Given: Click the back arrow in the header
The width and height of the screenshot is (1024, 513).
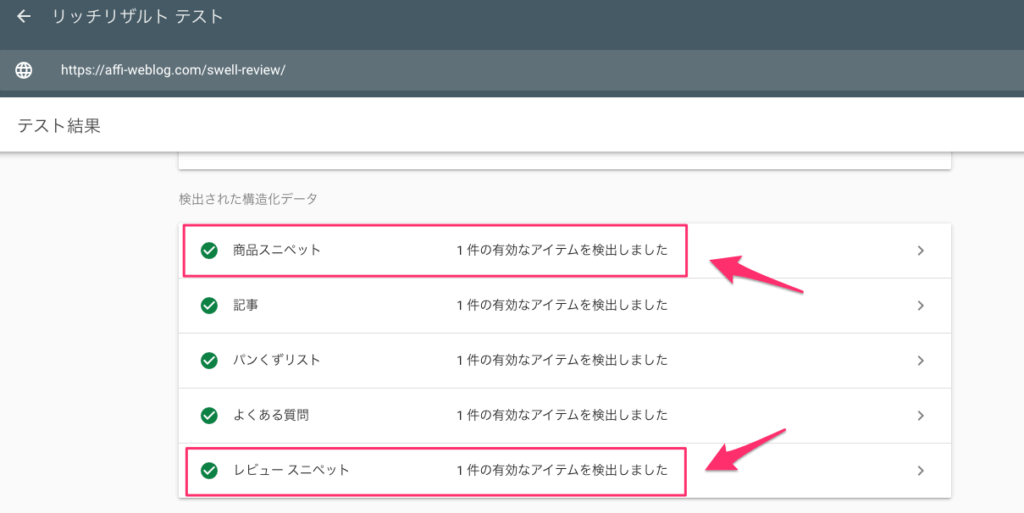Looking at the screenshot, I should (24, 16).
